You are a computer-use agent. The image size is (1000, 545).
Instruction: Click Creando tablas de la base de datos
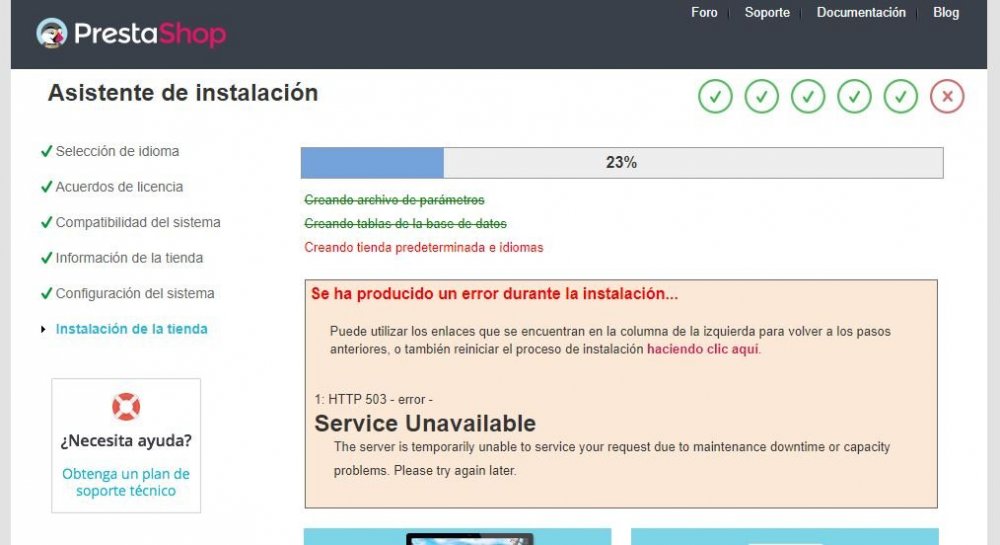pos(406,224)
